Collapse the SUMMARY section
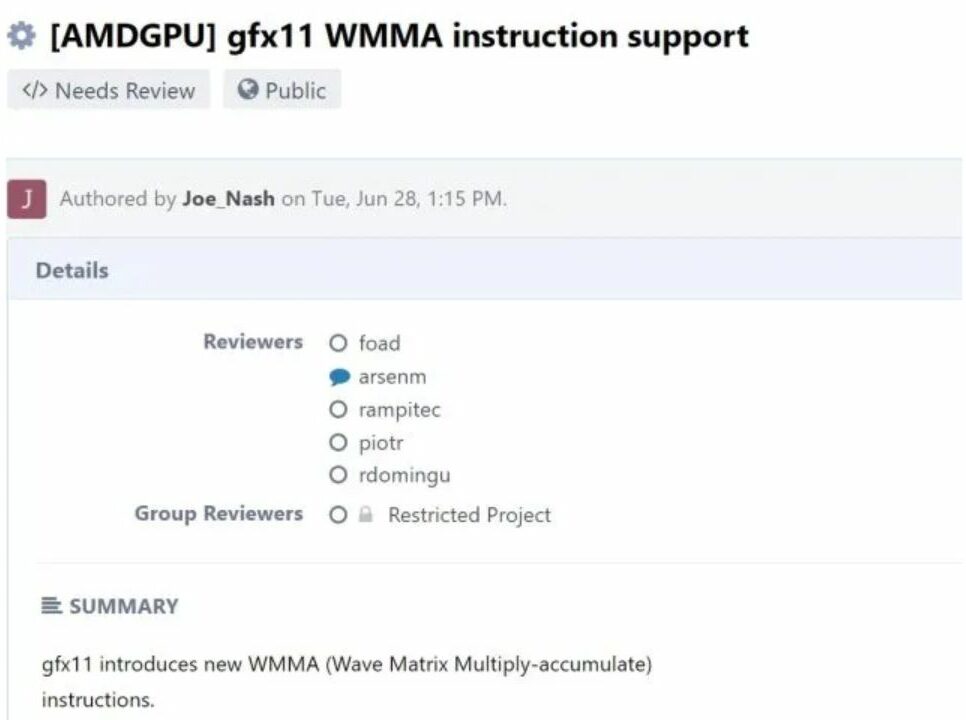 [x=122, y=605]
